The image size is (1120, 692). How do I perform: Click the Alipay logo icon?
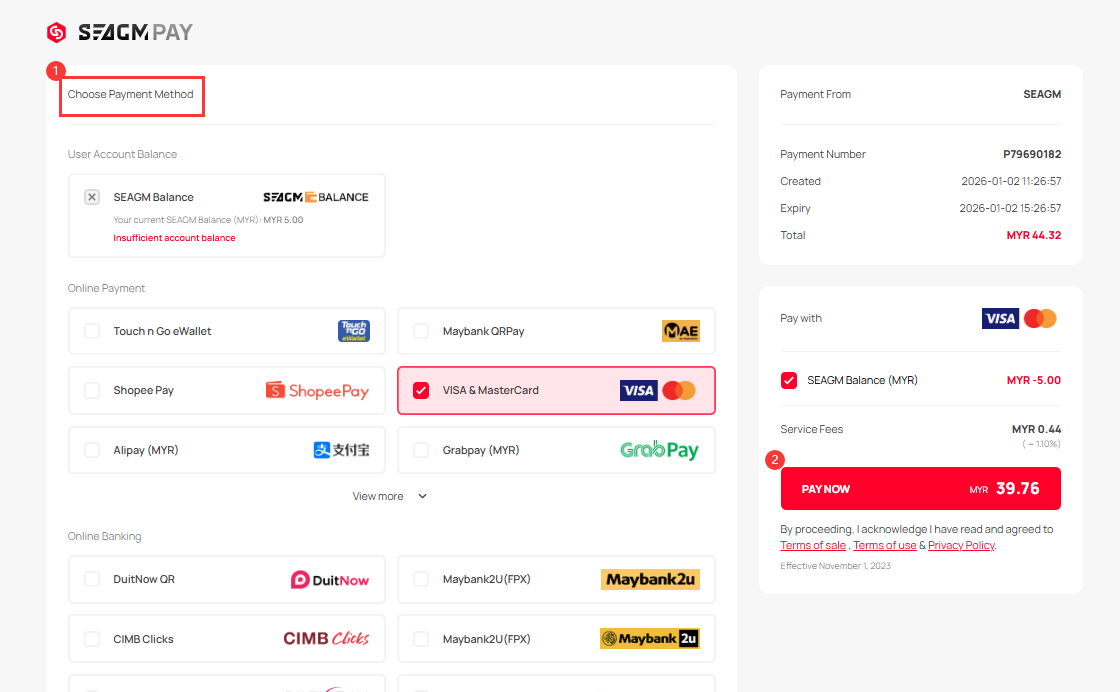click(341, 450)
